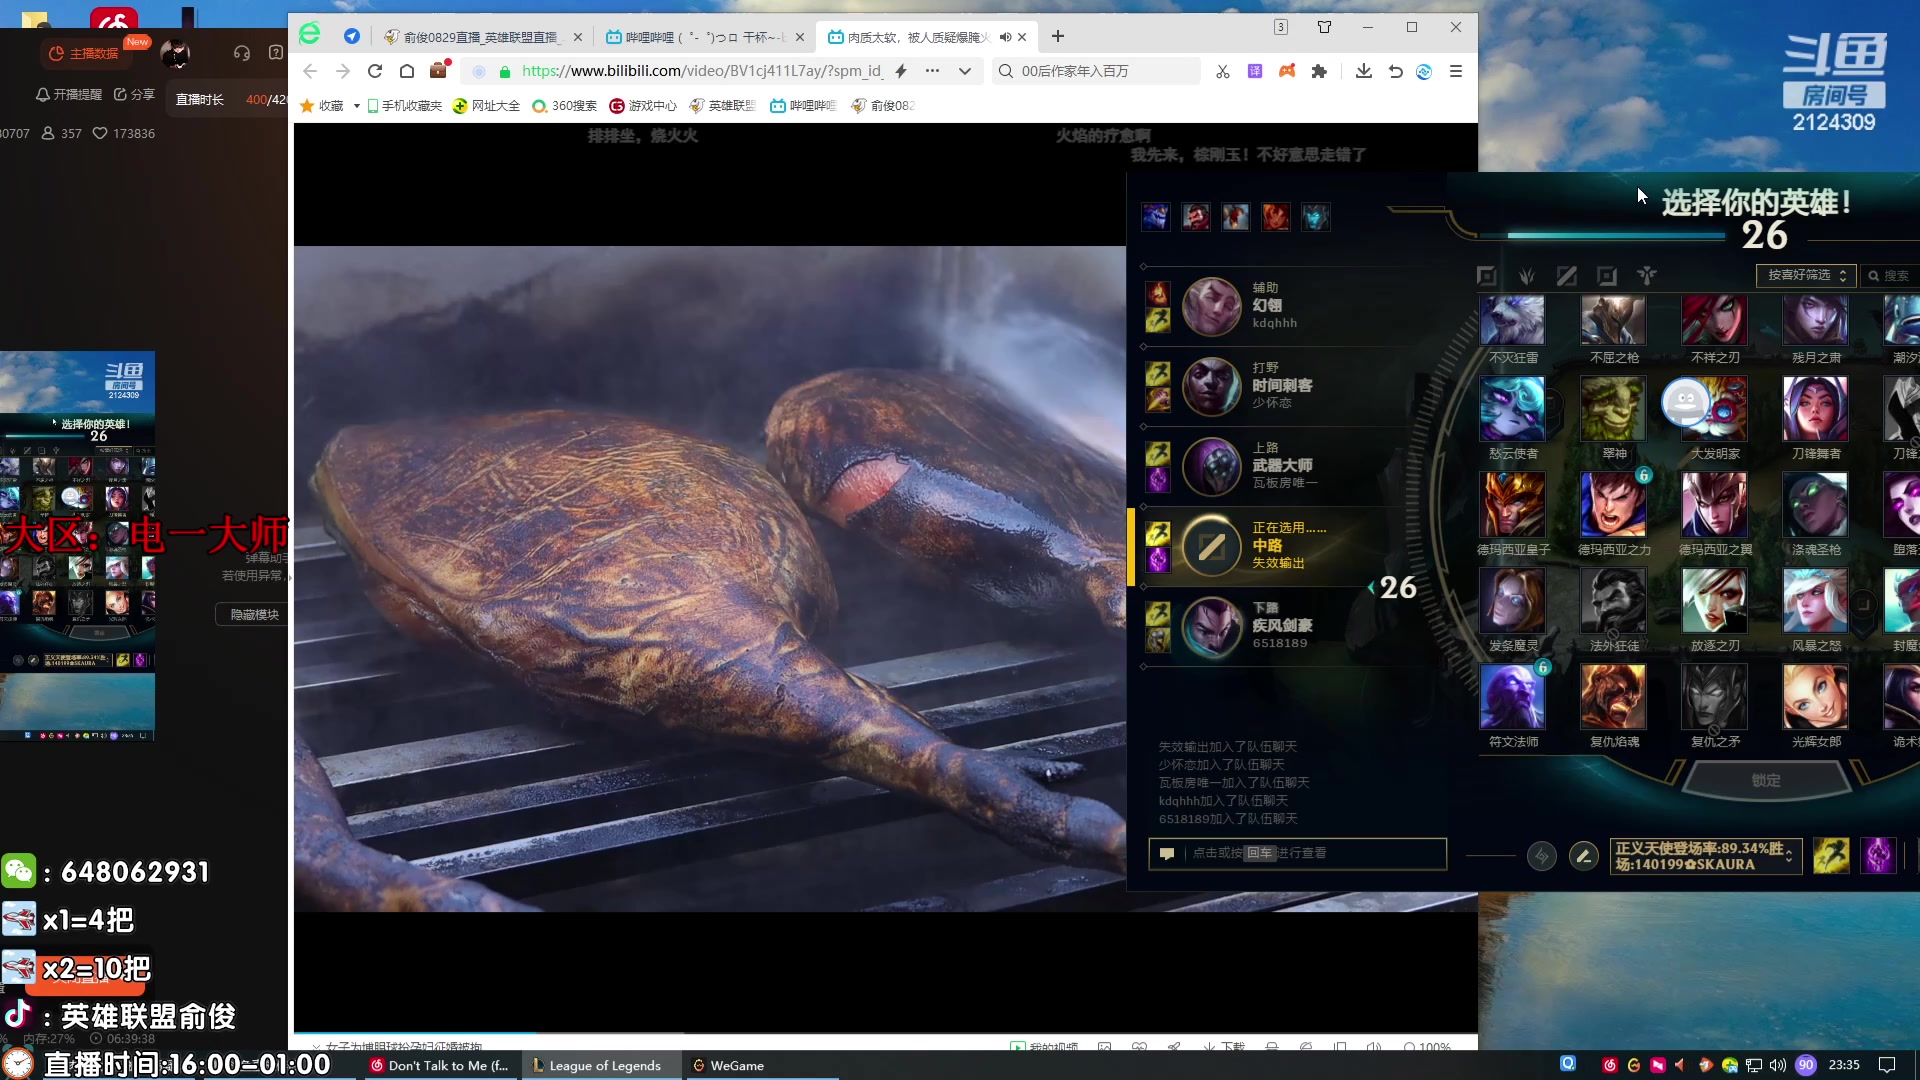Open the browser downloads icon
Viewport: 1920px width, 1080px height.
tap(1363, 71)
